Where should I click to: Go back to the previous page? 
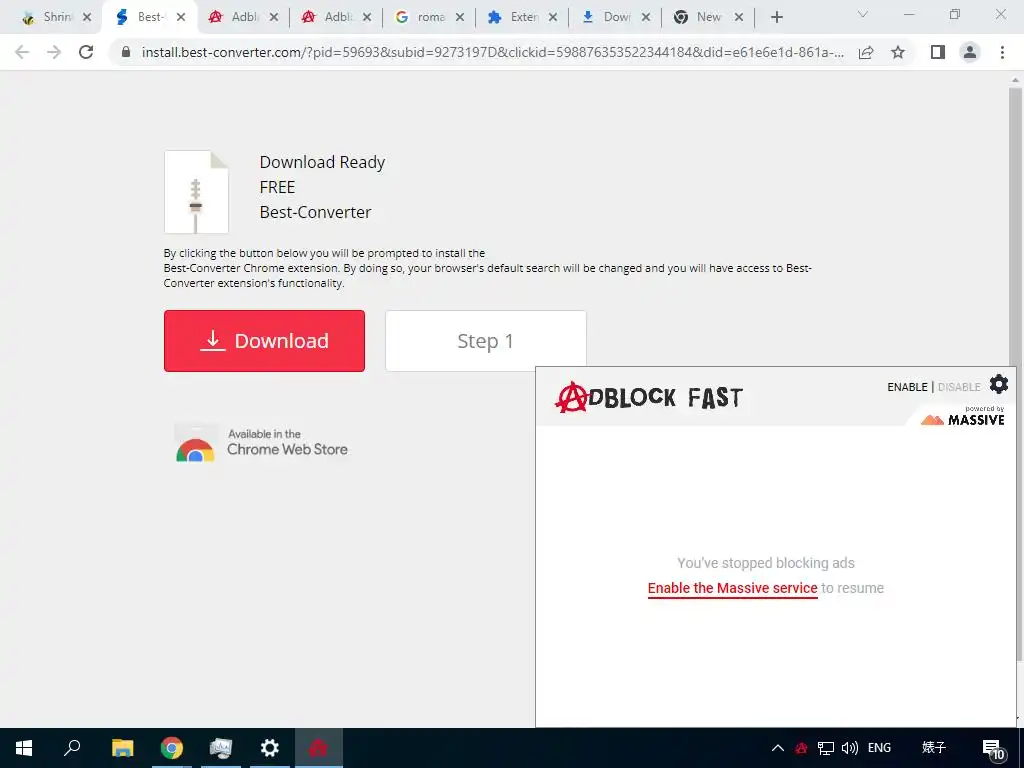click(x=22, y=52)
